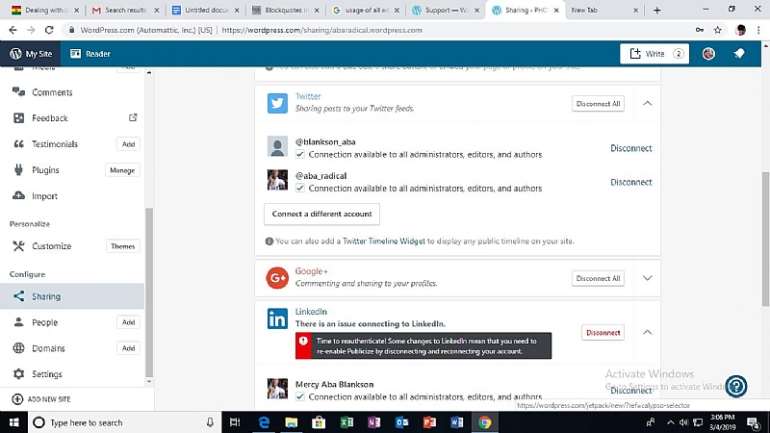Open File Explorer from the taskbar

coord(291,422)
